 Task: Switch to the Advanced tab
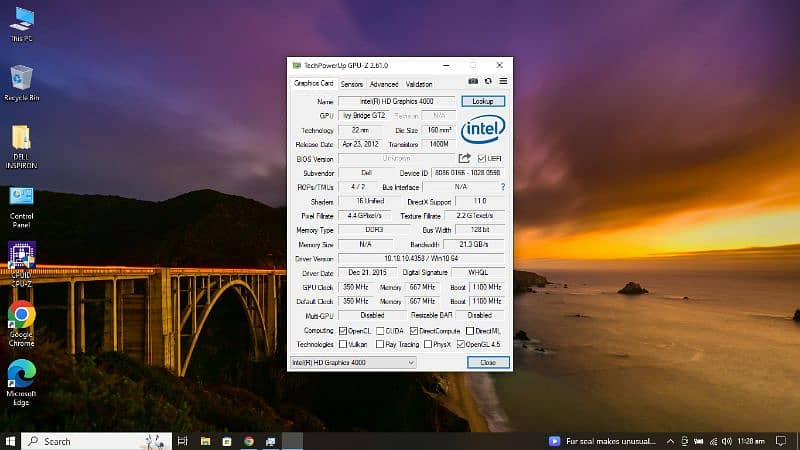[384, 84]
